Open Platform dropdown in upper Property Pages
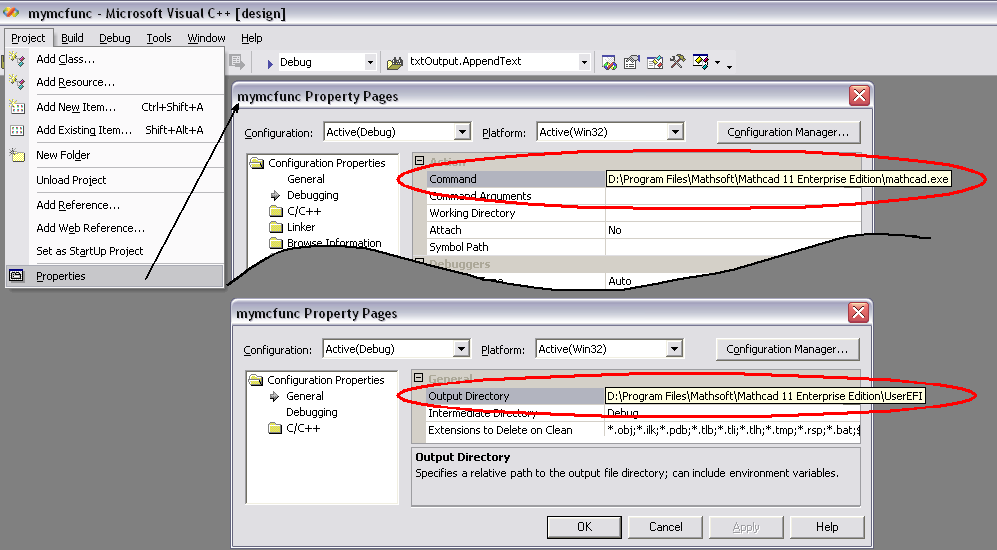The width and height of the screenshot is (997, 550). point(675,132)
